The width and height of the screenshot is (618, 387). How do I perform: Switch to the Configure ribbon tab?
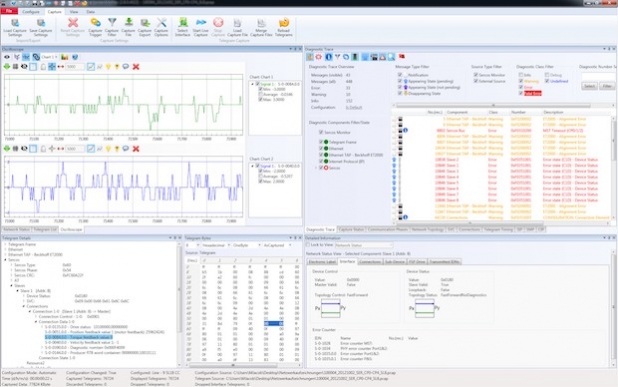[31, 12]
